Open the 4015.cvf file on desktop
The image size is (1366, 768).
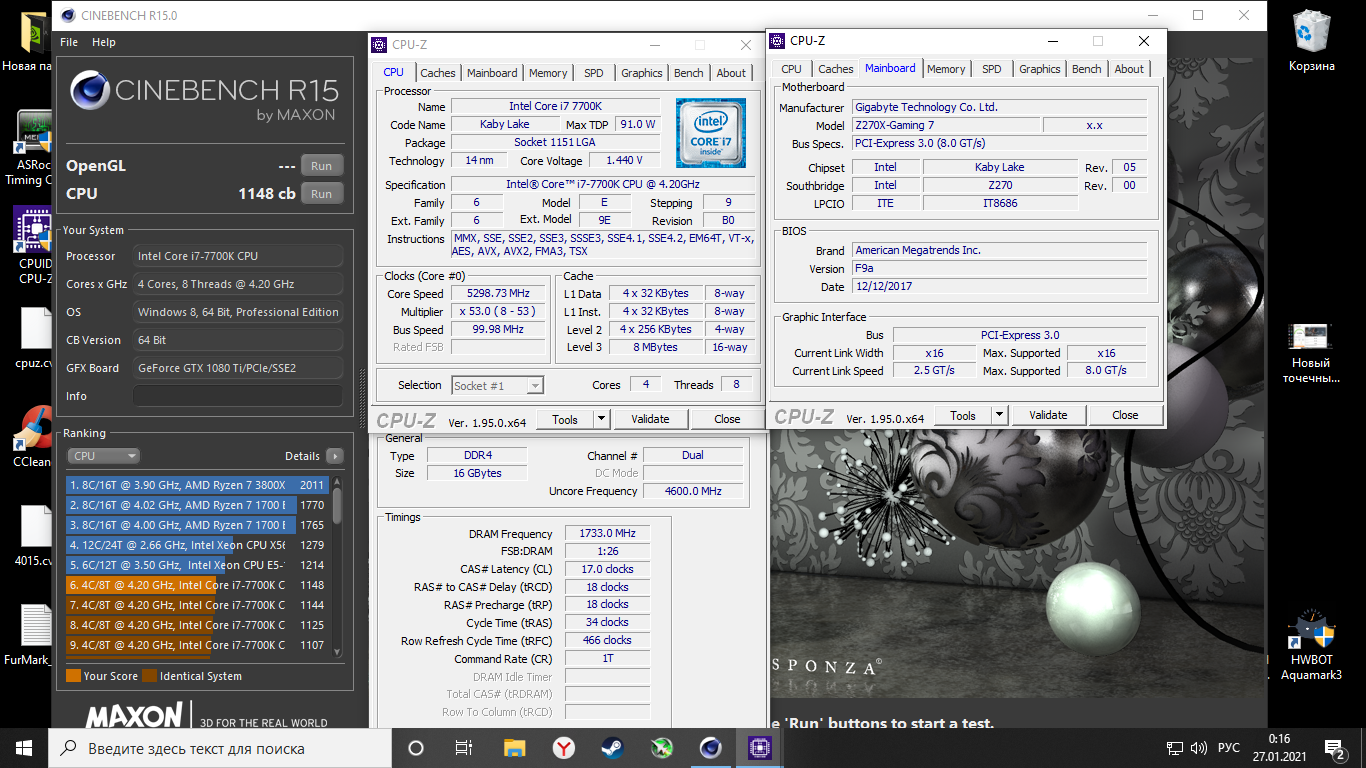click(x=35, y=535)
